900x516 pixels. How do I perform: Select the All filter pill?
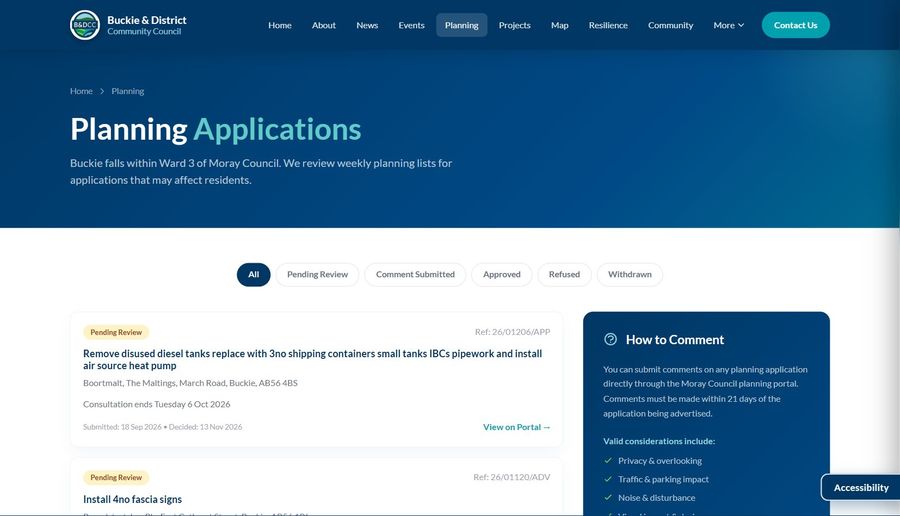[x=254, y=274]
